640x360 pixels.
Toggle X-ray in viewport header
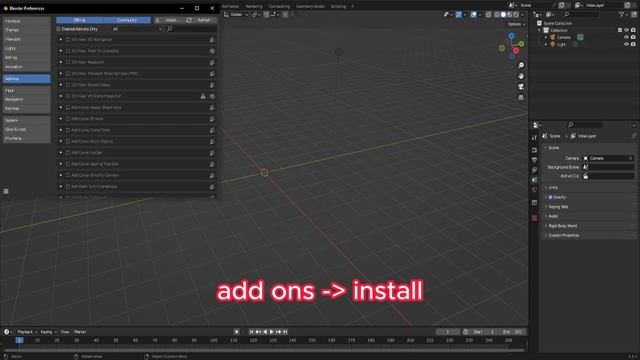[488, 14]
